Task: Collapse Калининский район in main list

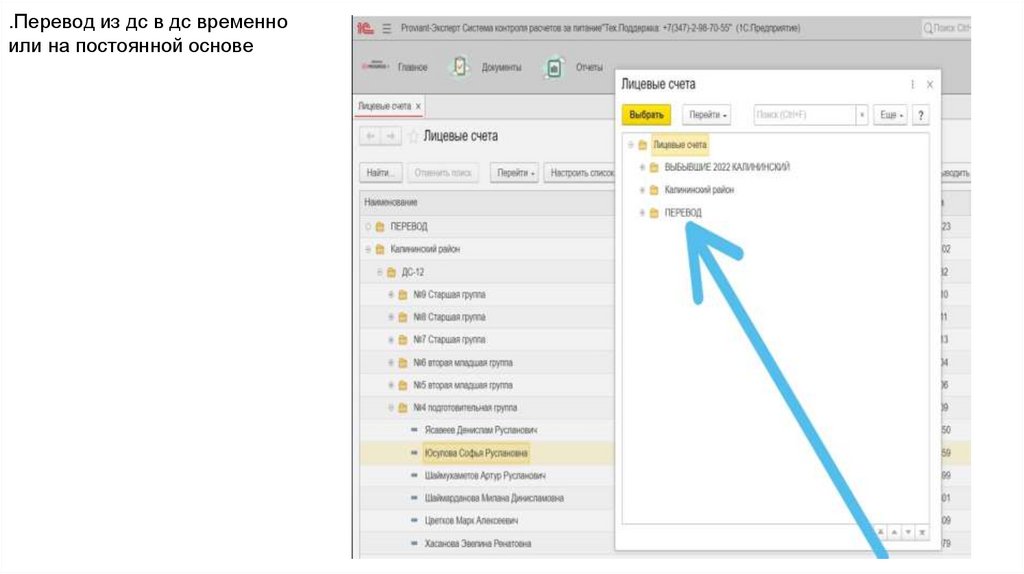Action: click(x=368, y=249)
